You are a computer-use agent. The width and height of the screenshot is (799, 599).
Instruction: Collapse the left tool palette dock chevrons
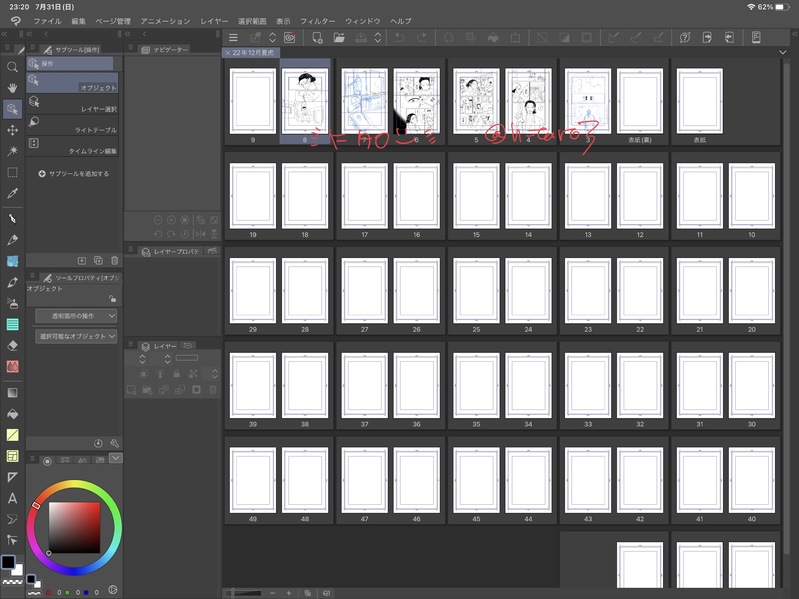4,34
